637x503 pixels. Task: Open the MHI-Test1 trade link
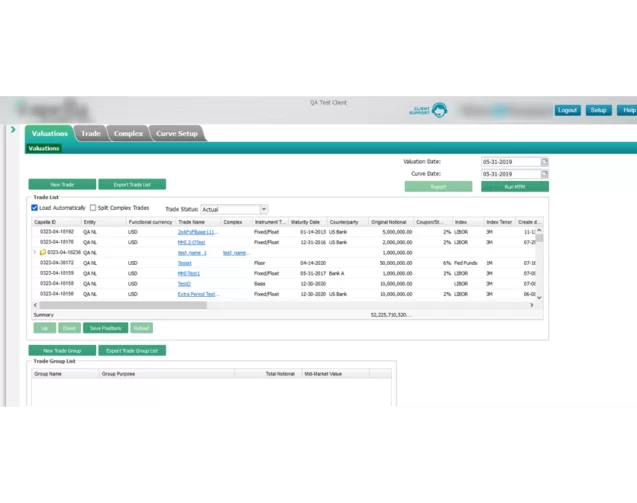(x=189, y=273)
